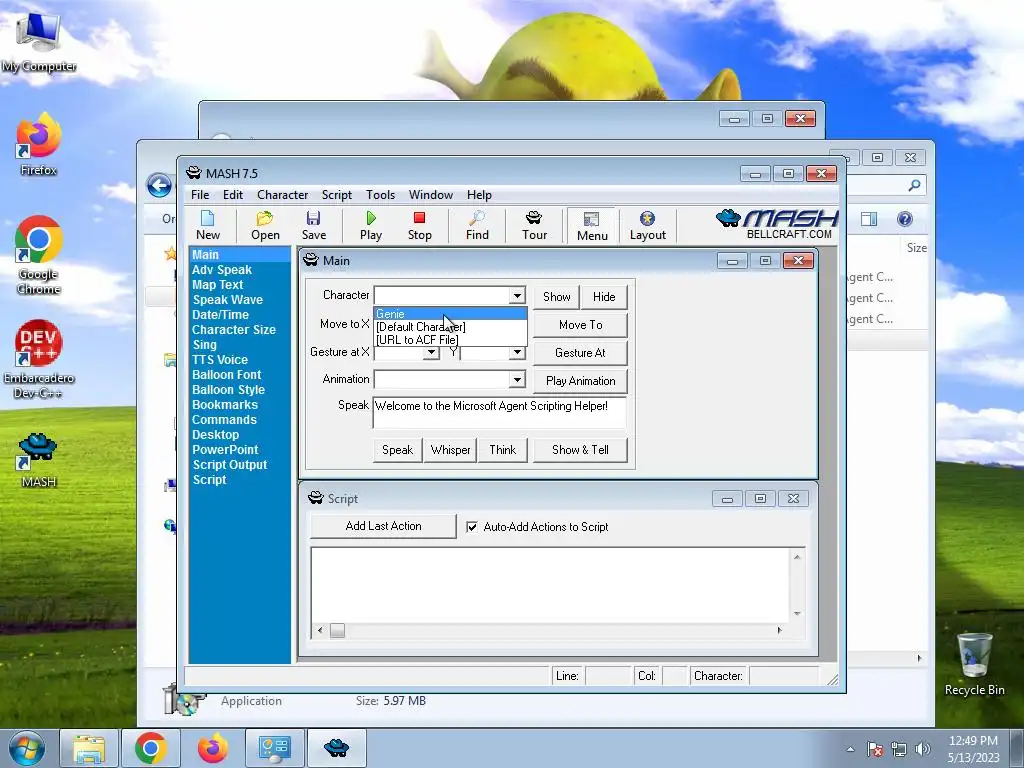Expand the Animation dropdown

[x=517, y=379]
